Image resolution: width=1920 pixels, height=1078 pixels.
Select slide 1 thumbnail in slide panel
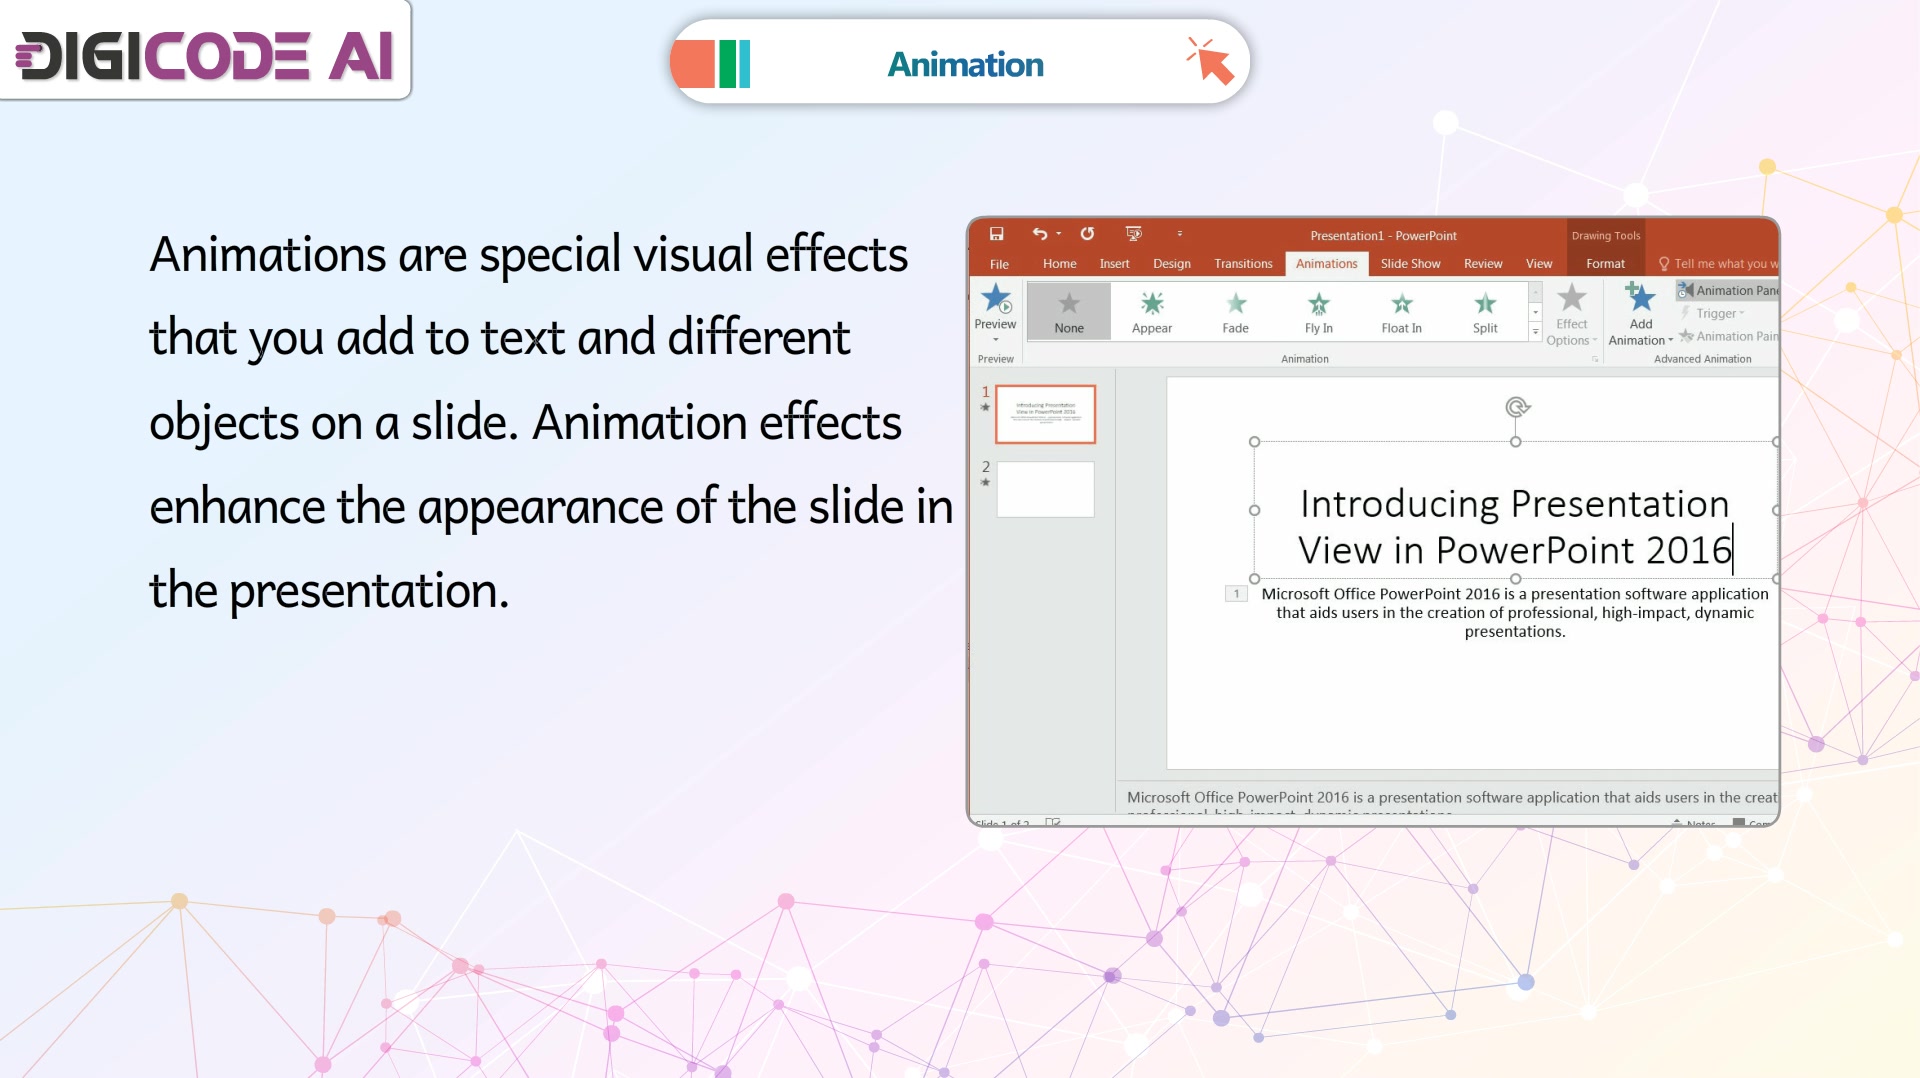[x=1045, y=414]
